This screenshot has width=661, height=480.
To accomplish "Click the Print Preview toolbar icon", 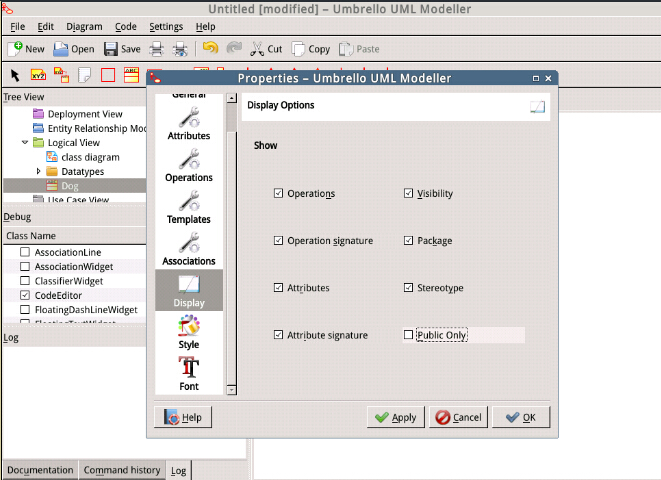I will 180,49.
